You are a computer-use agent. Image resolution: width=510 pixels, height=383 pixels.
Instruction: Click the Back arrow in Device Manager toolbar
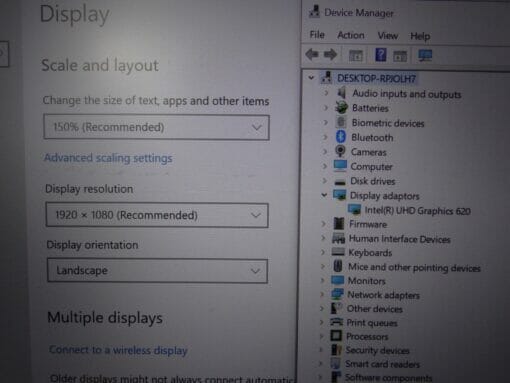pos(312,54)
